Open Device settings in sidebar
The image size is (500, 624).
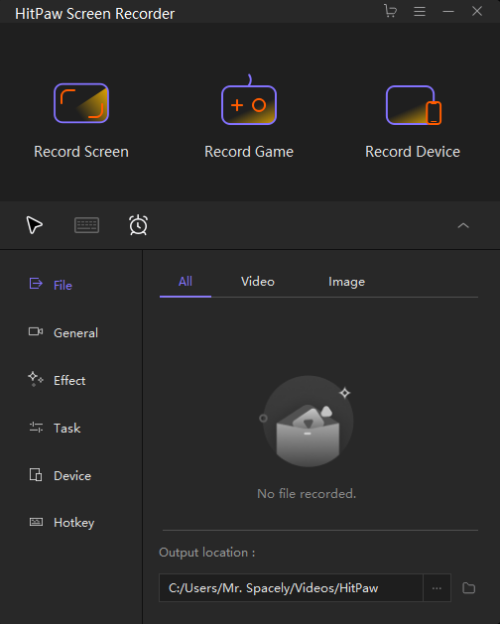tap(60, 476)
